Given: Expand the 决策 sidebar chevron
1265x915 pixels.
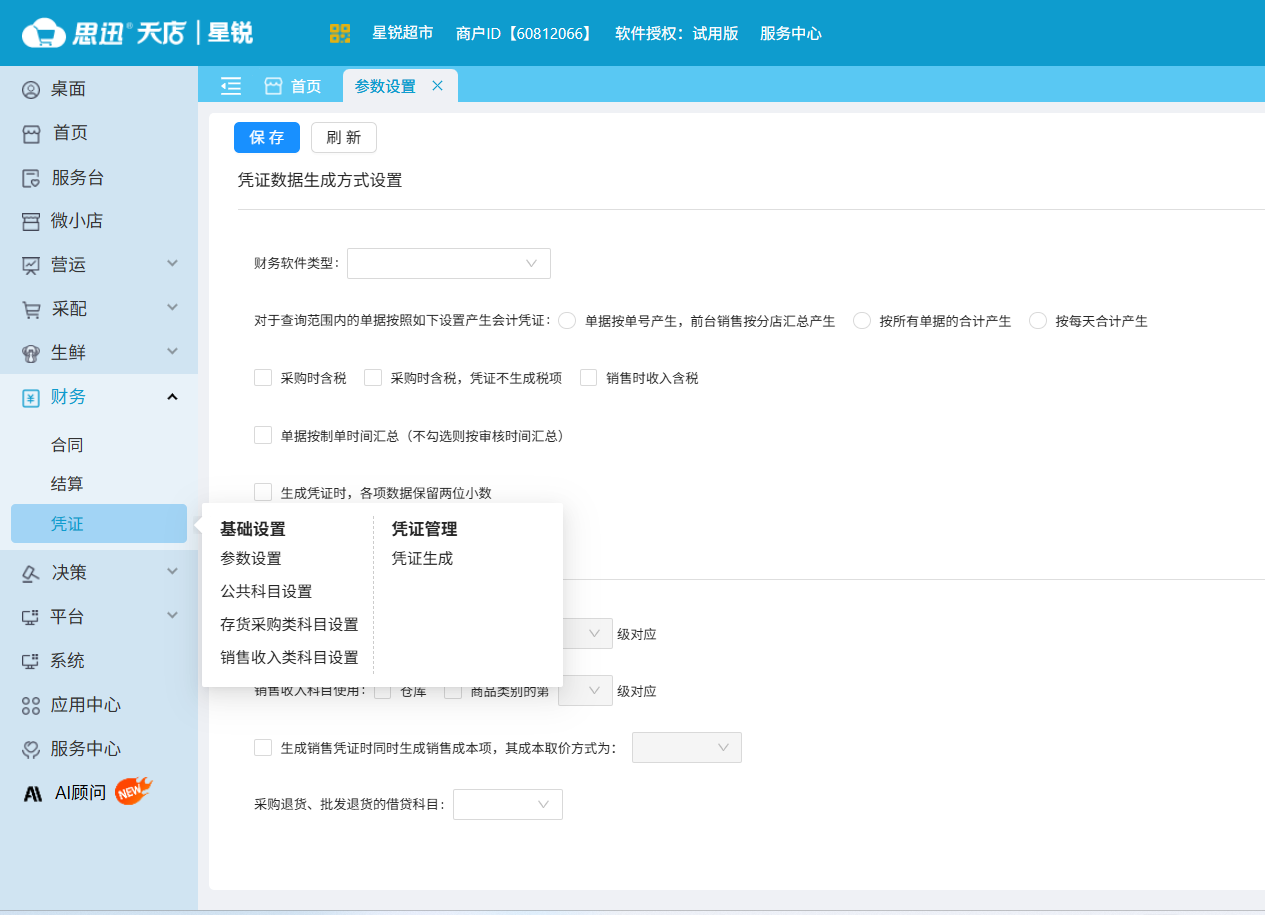Looking at the screenshot, I should click(x=172, y=571).
